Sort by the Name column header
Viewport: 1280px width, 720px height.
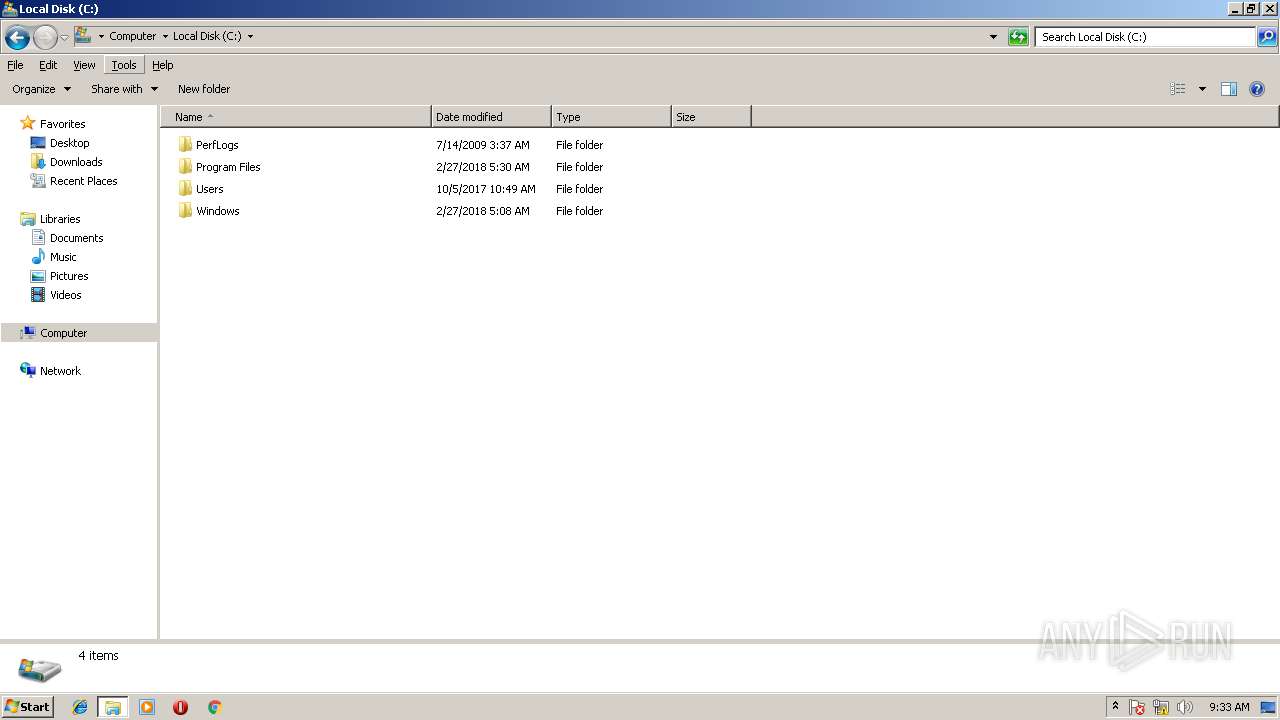[x=296, y=117]
